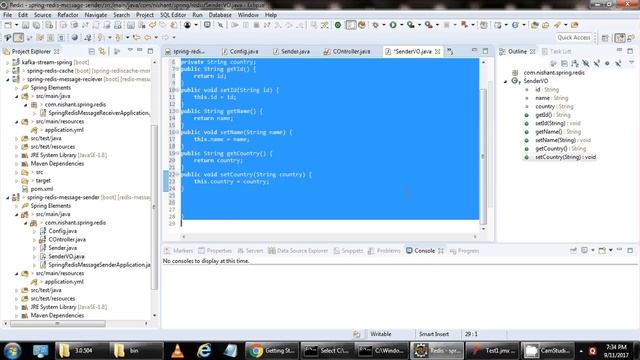Open the Debug dropdown arrow
This screenshot has width=640, height=360.
384,25
